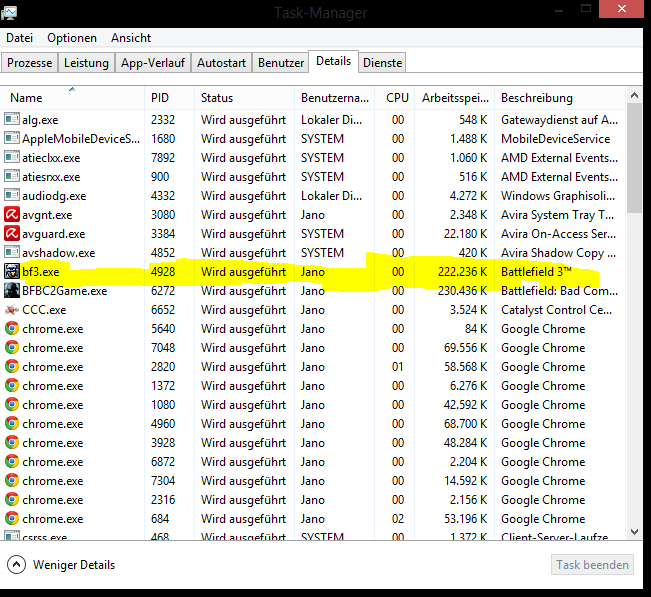651x597 pixels.
Task: Click the Chrome icon for PID 7304
Action: tap(12, 480)
